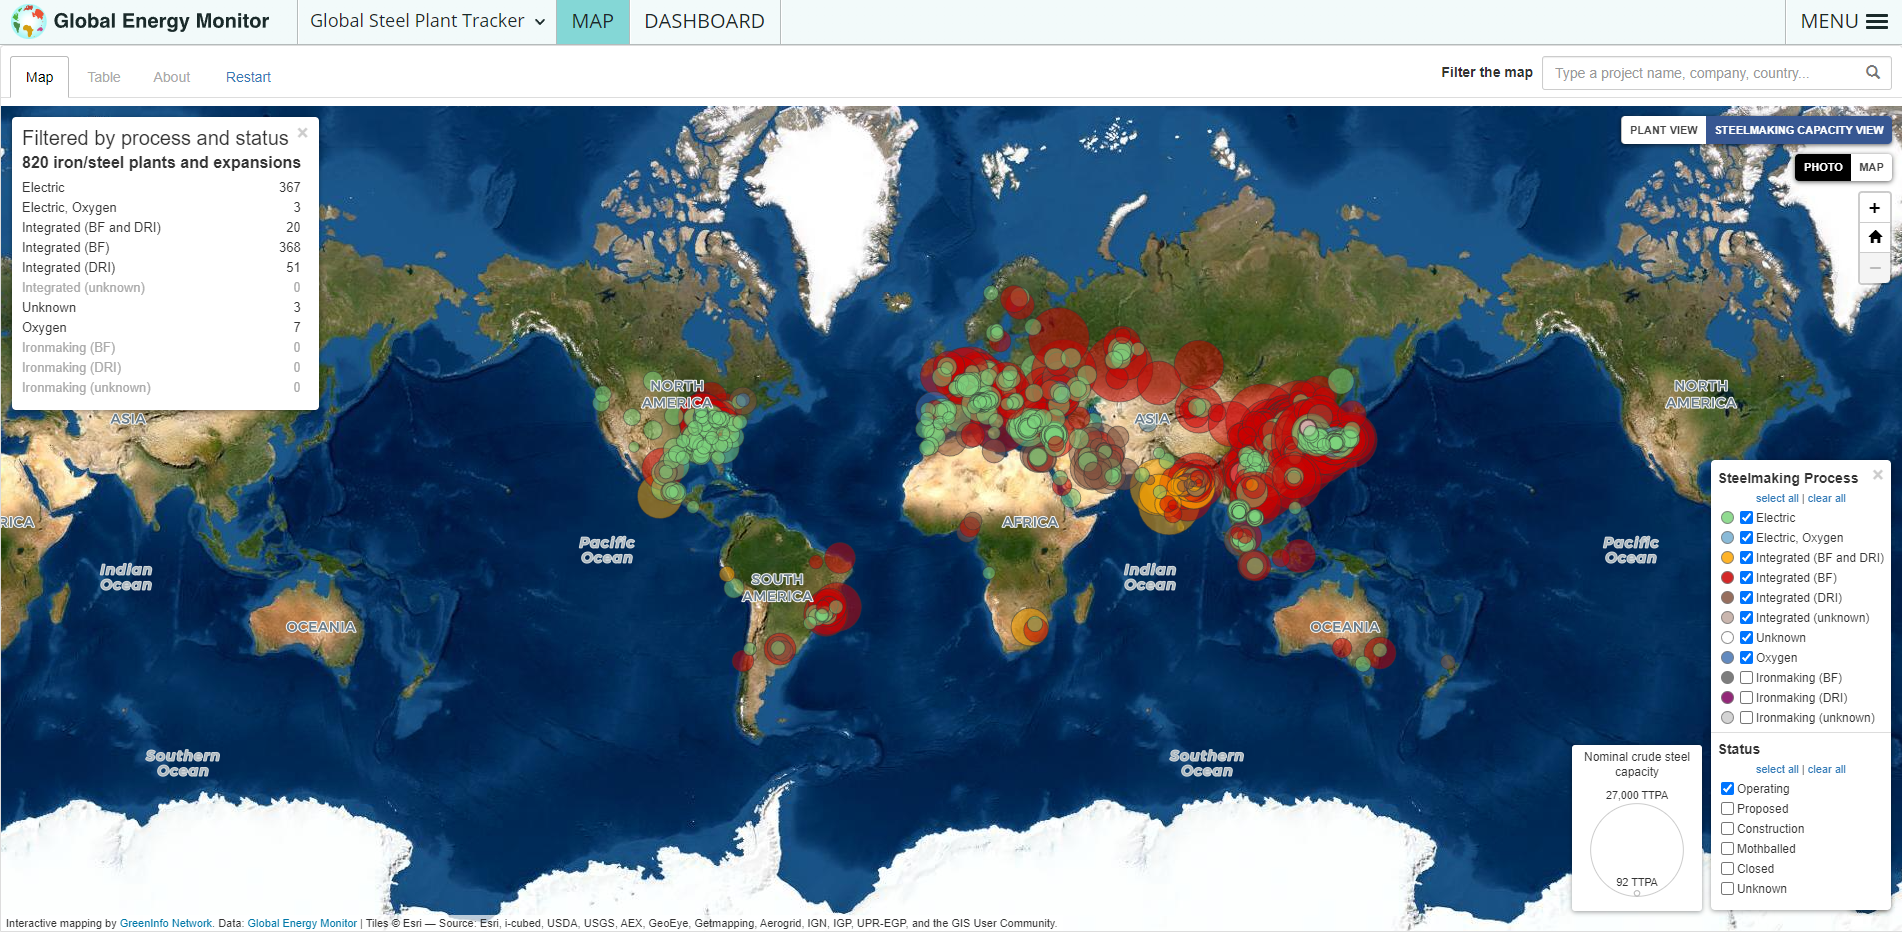Click the Restart link

pyautogui.click(x=248, y=77)
